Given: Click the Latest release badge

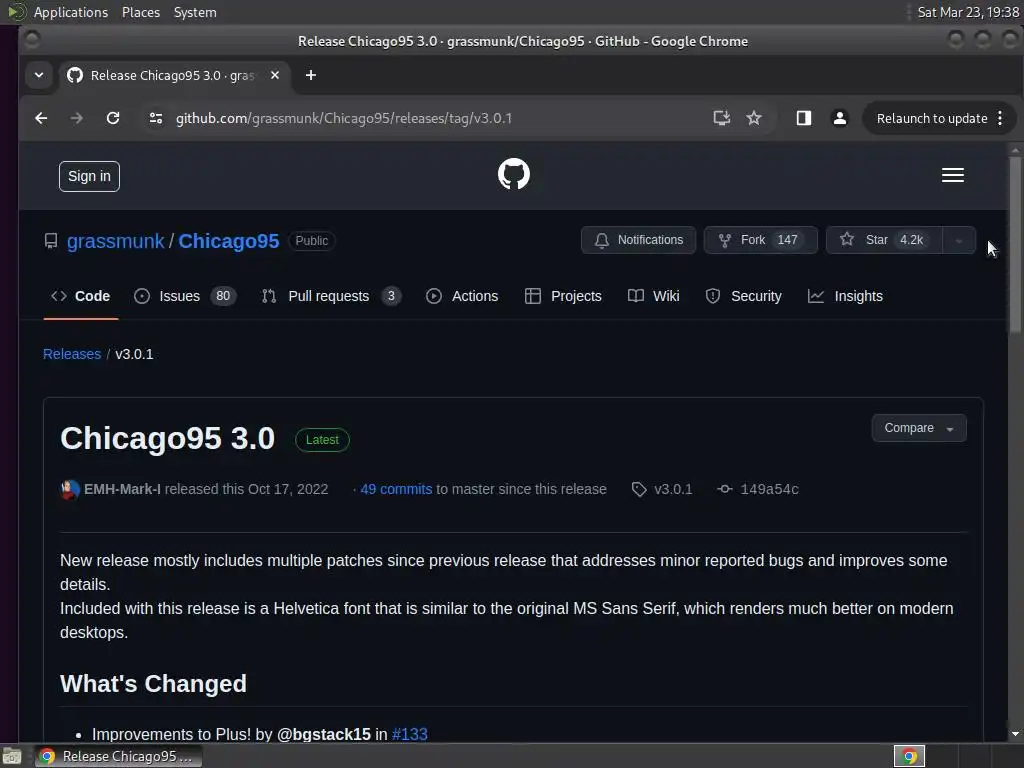Looking at the screenshot, I should click(322, 440).
